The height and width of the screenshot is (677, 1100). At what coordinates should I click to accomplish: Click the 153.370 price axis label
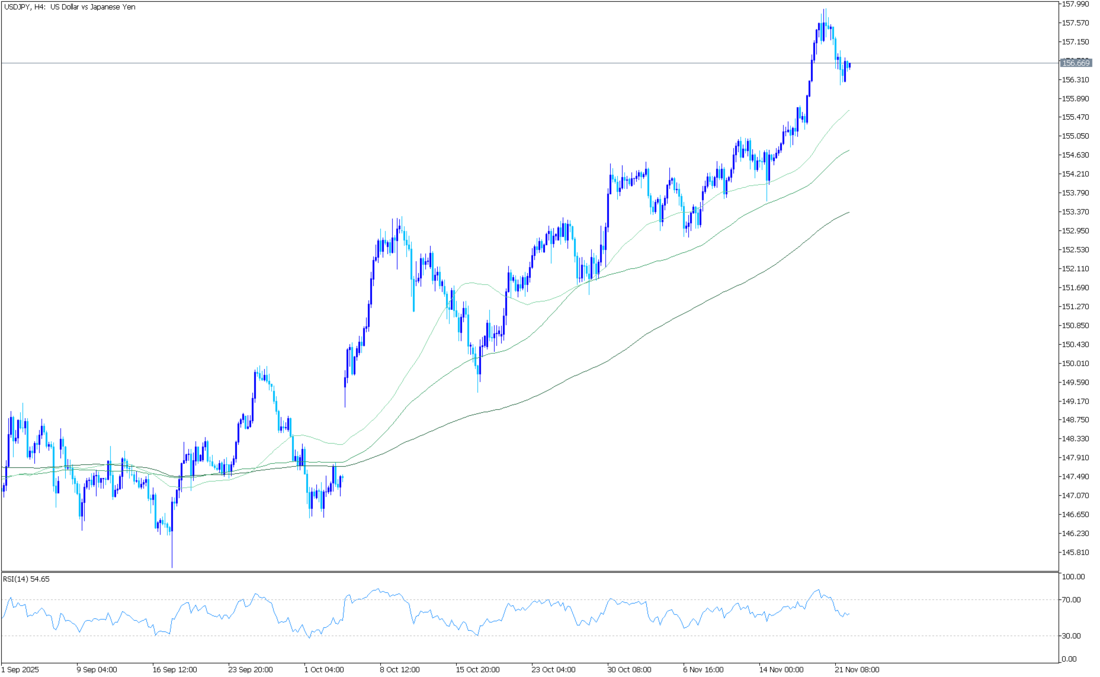click(x=1075, y=212)
